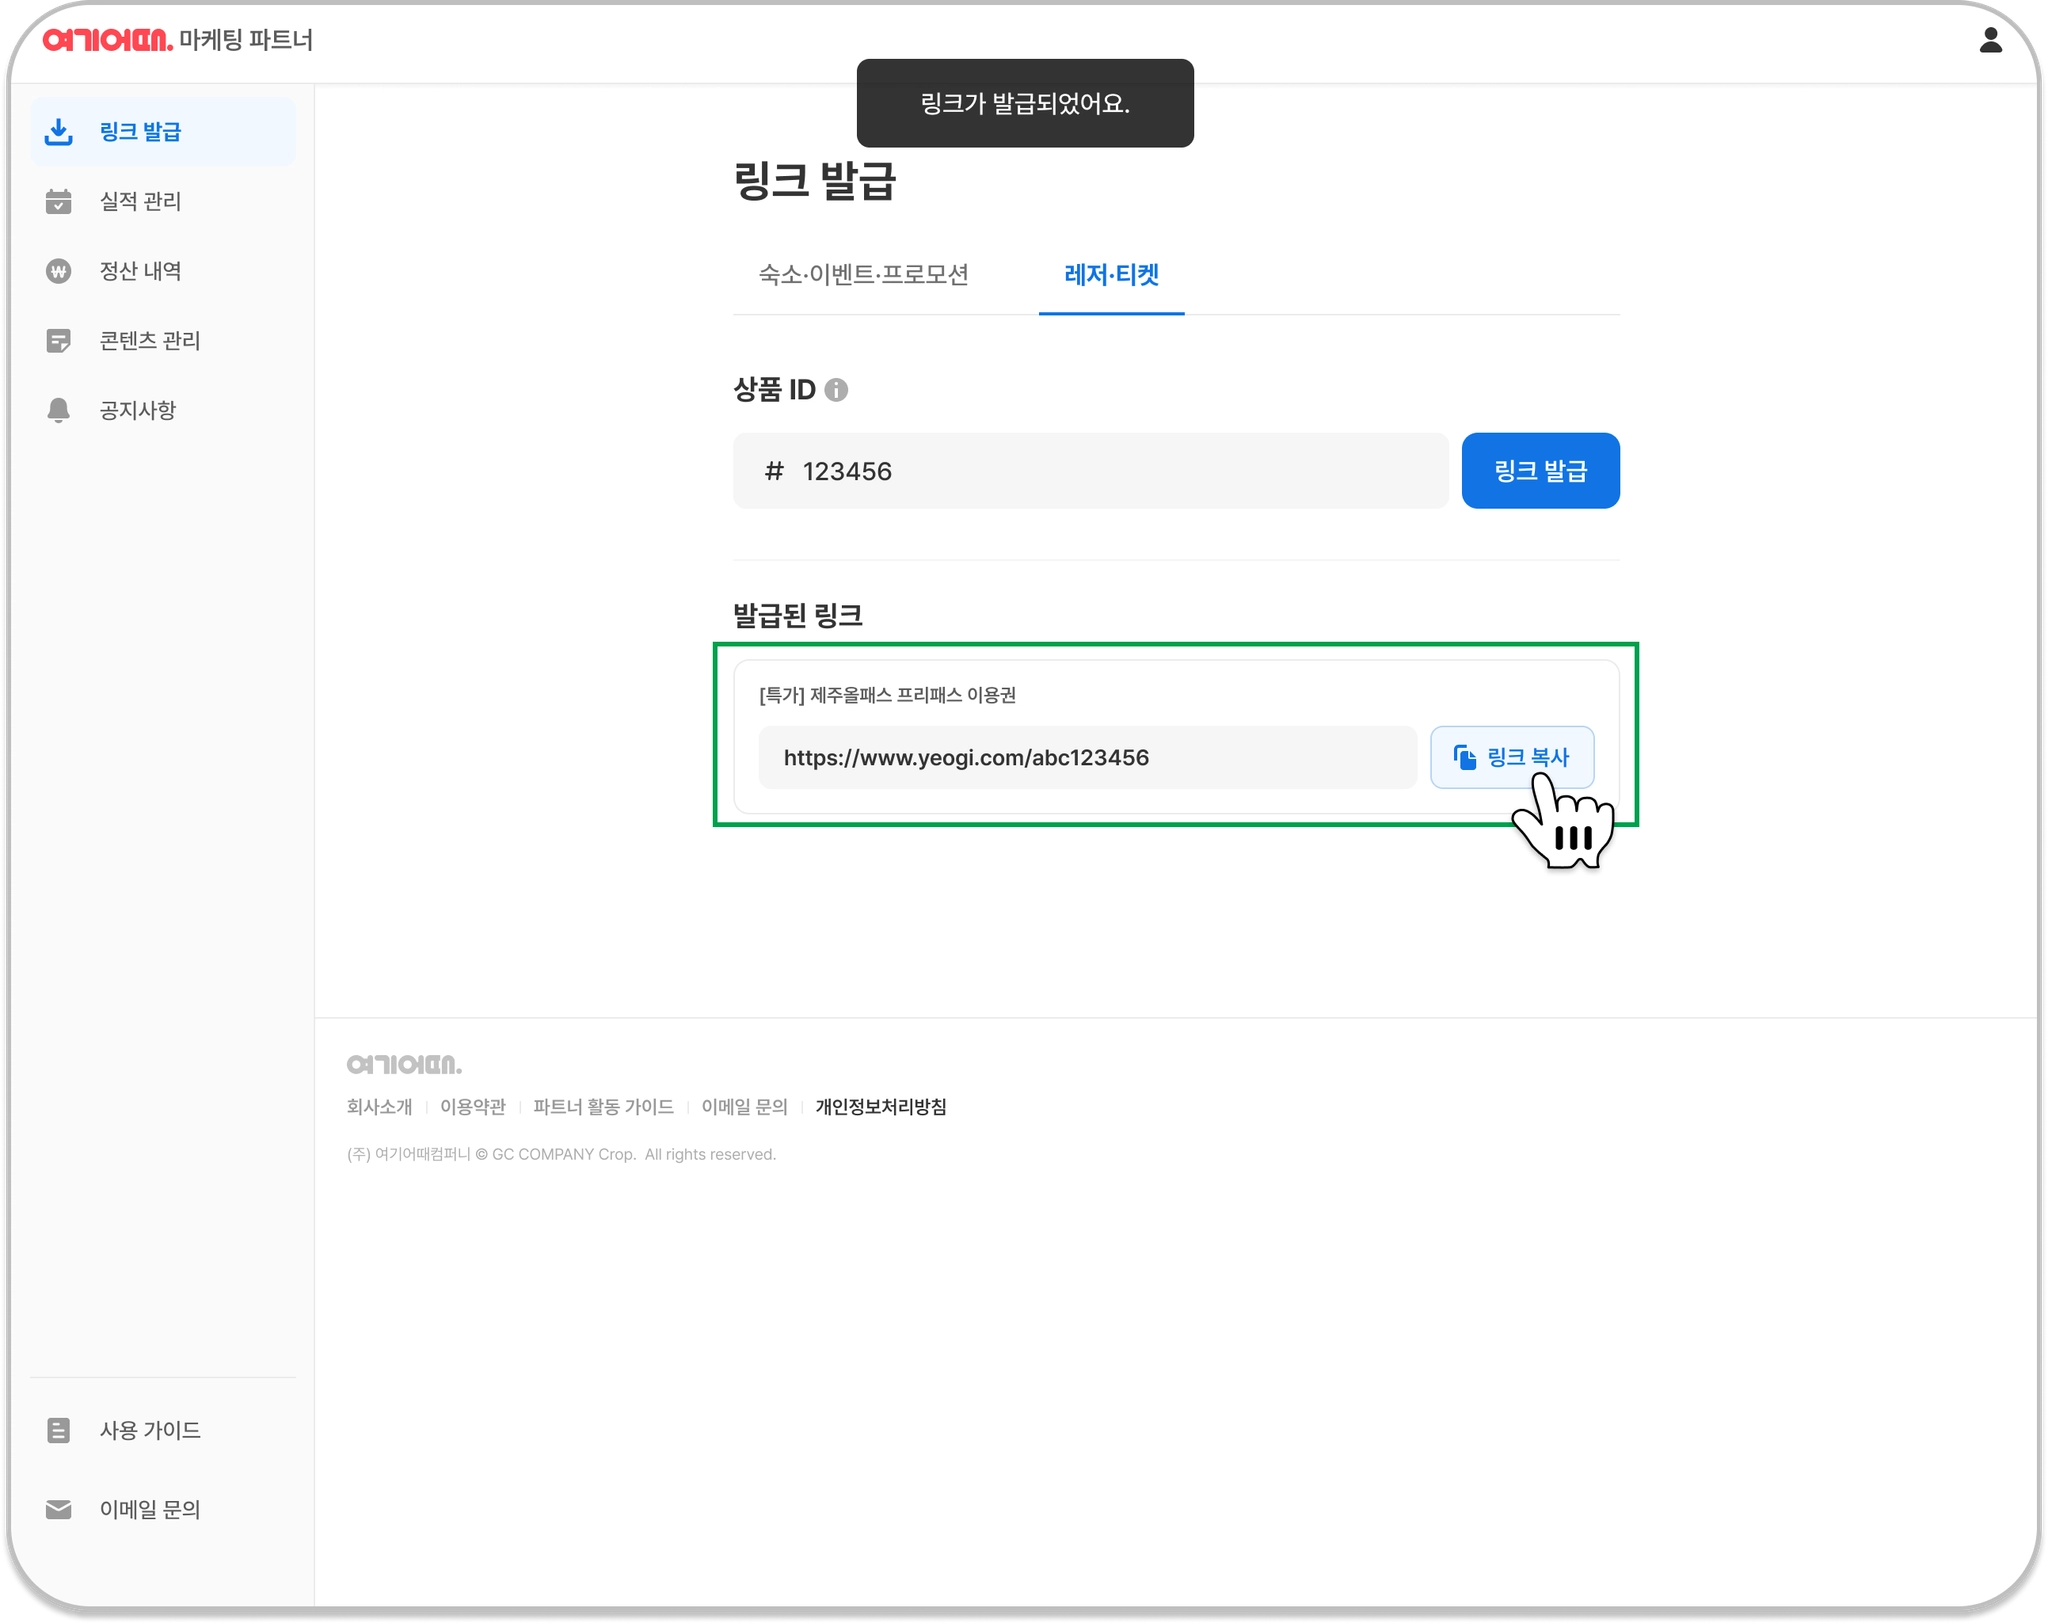
Task: Click the 사용 가이드 document icon
Action: pyautogui.click(x=59, y=1430)
